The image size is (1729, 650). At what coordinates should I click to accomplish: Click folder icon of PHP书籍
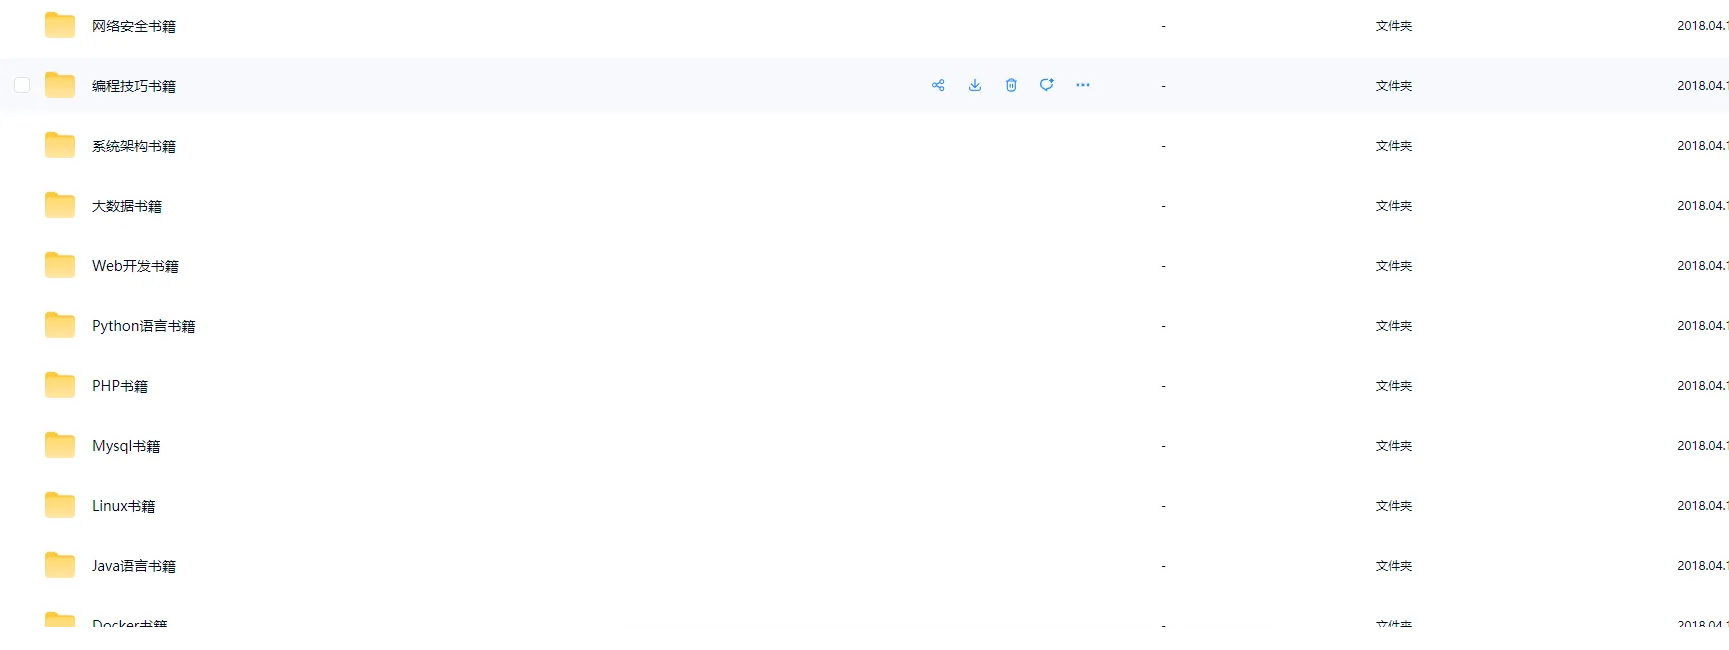pos(60,385)
